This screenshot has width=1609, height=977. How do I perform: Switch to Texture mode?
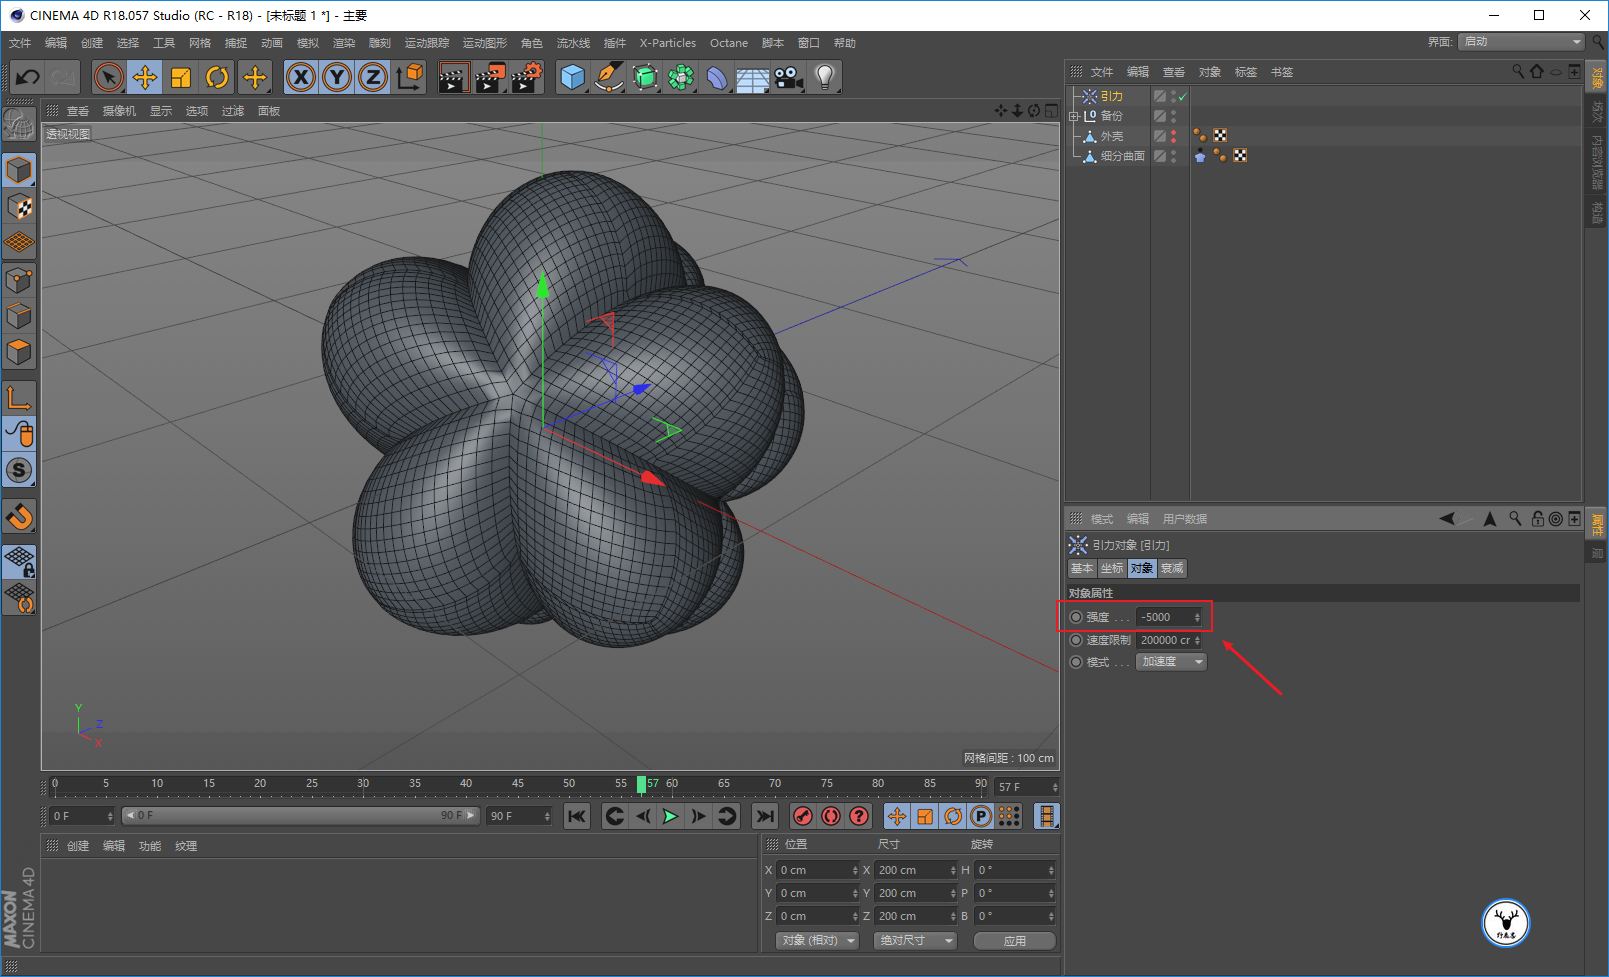click(x=19, y=207)
